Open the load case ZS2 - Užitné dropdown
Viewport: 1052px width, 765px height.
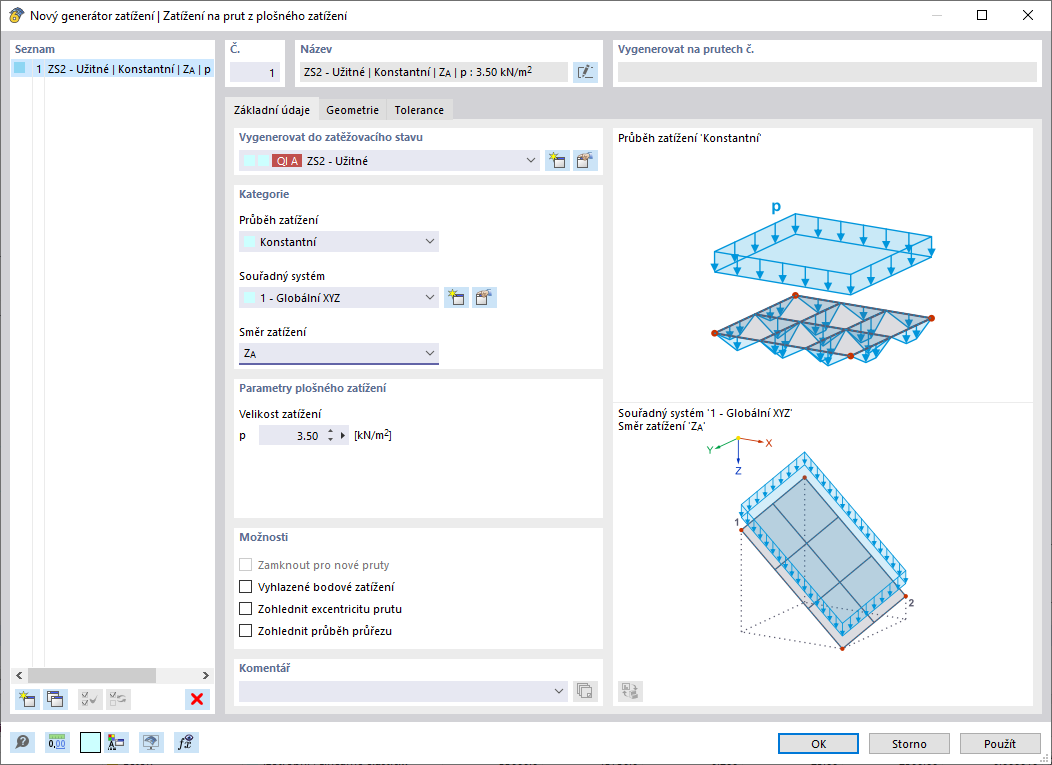pyautogui.click(x=389, y=160)
